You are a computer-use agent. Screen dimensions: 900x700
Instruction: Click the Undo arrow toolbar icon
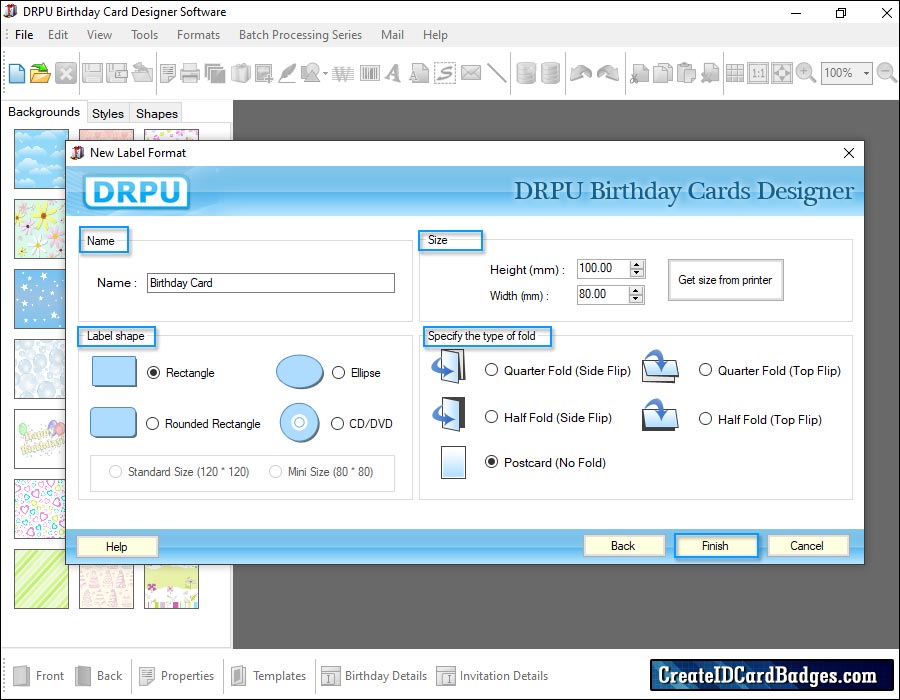click(581, 73)
